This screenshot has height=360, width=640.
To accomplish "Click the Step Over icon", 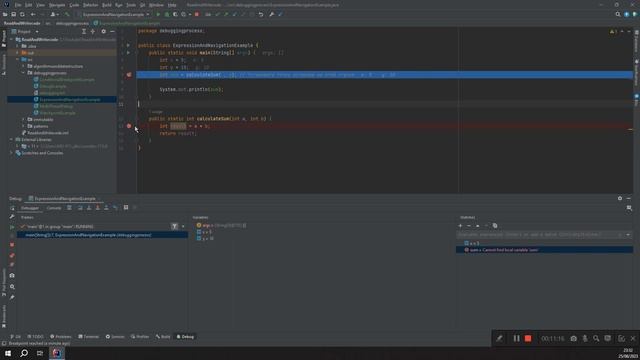I will click(80, 208).
